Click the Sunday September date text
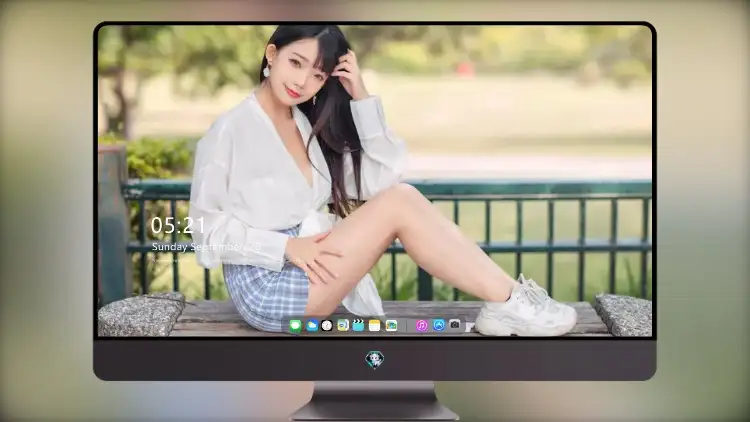 (x=206, y=247)
